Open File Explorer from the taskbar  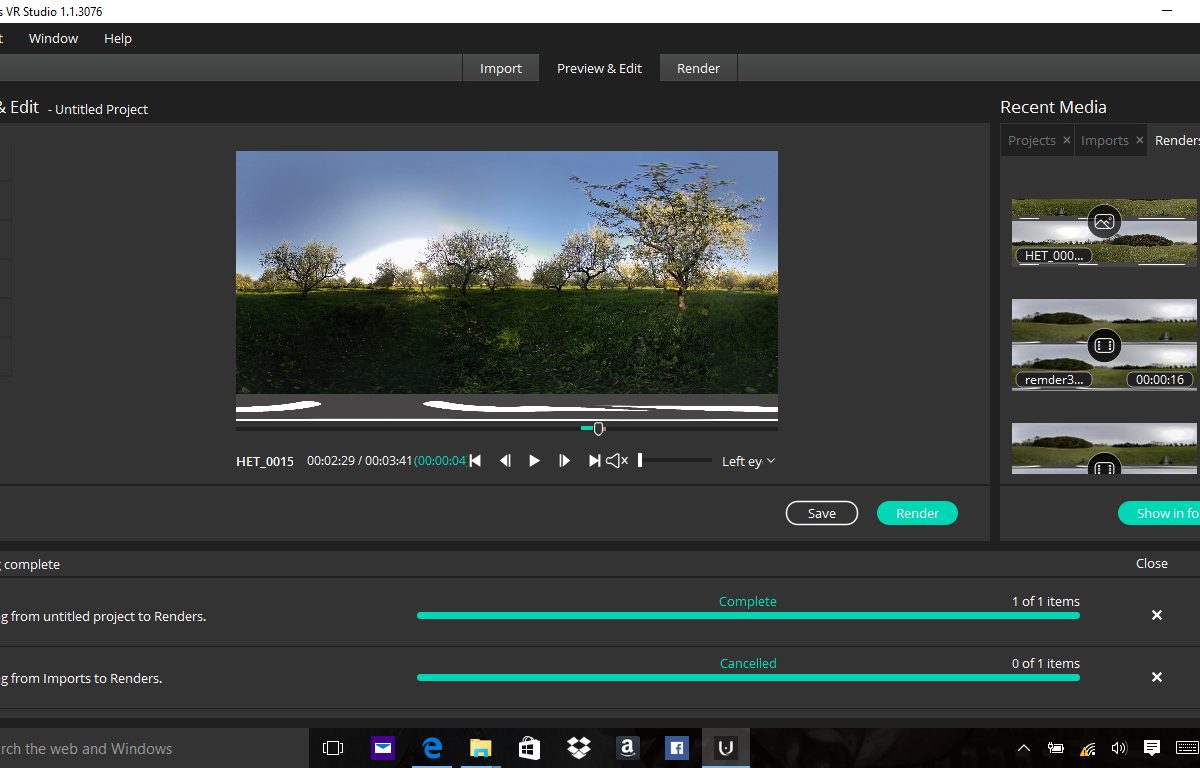[x=481, y=748]
